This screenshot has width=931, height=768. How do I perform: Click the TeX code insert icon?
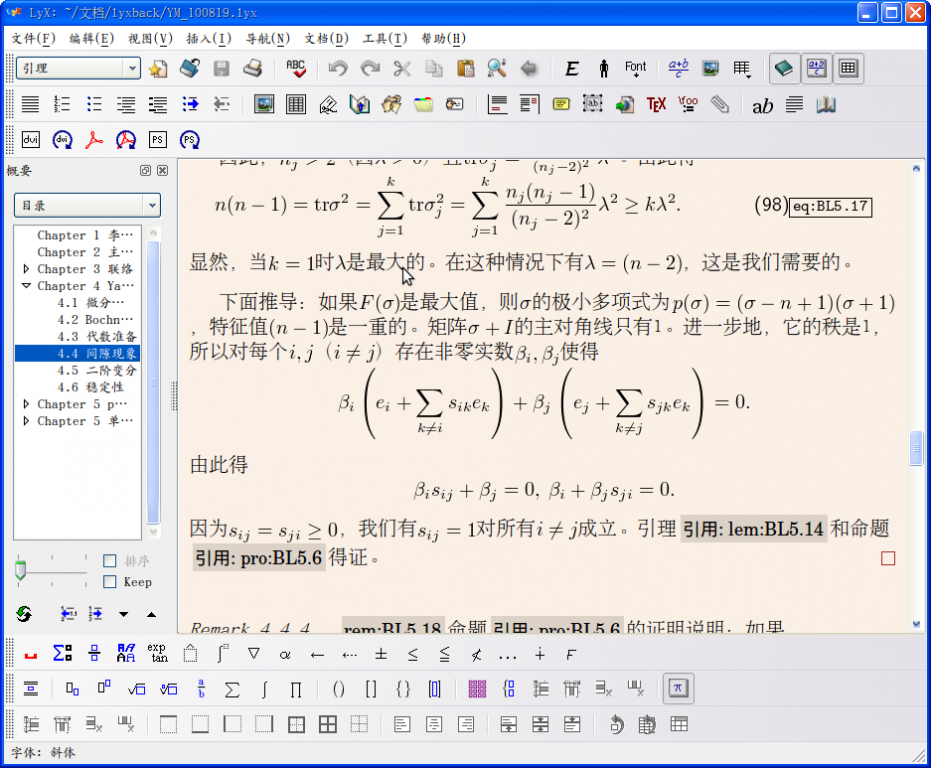[656, 104]
